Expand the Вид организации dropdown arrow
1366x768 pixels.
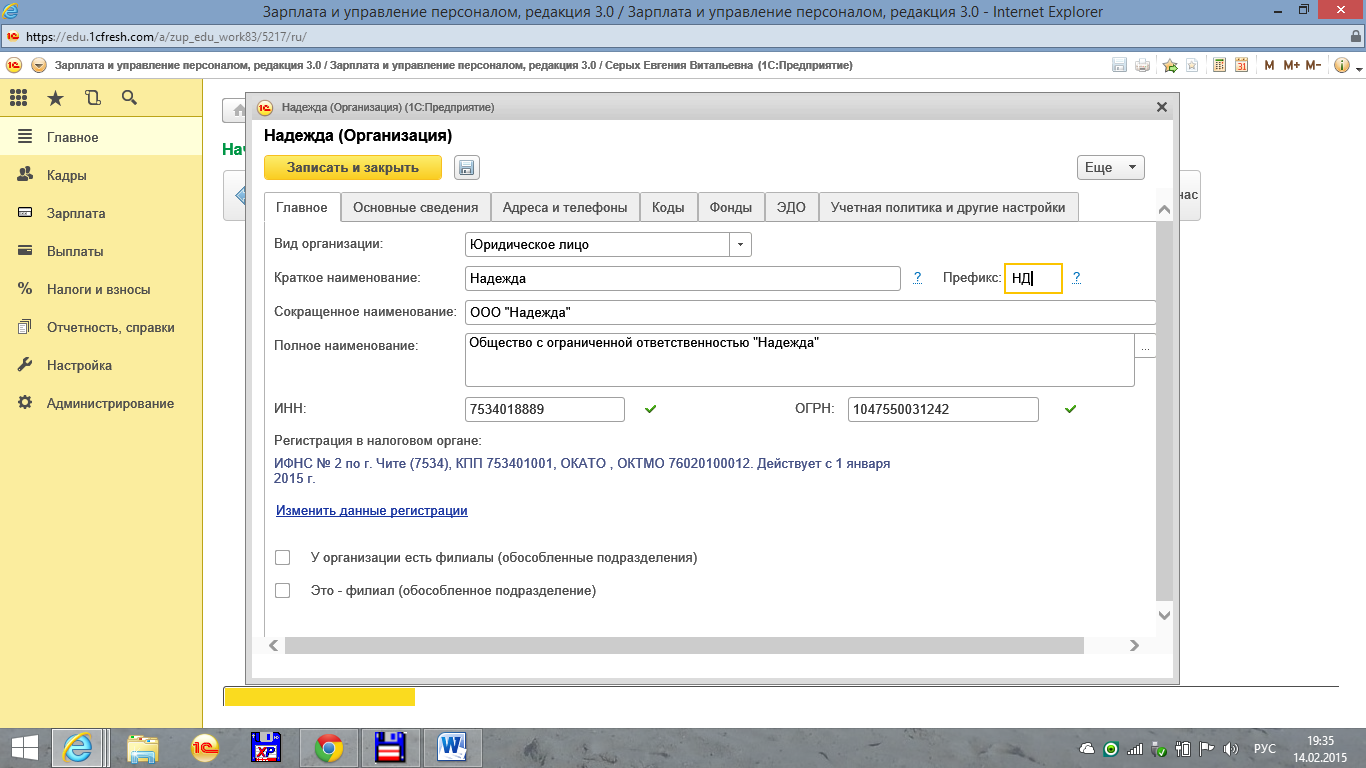pos(741,244)
